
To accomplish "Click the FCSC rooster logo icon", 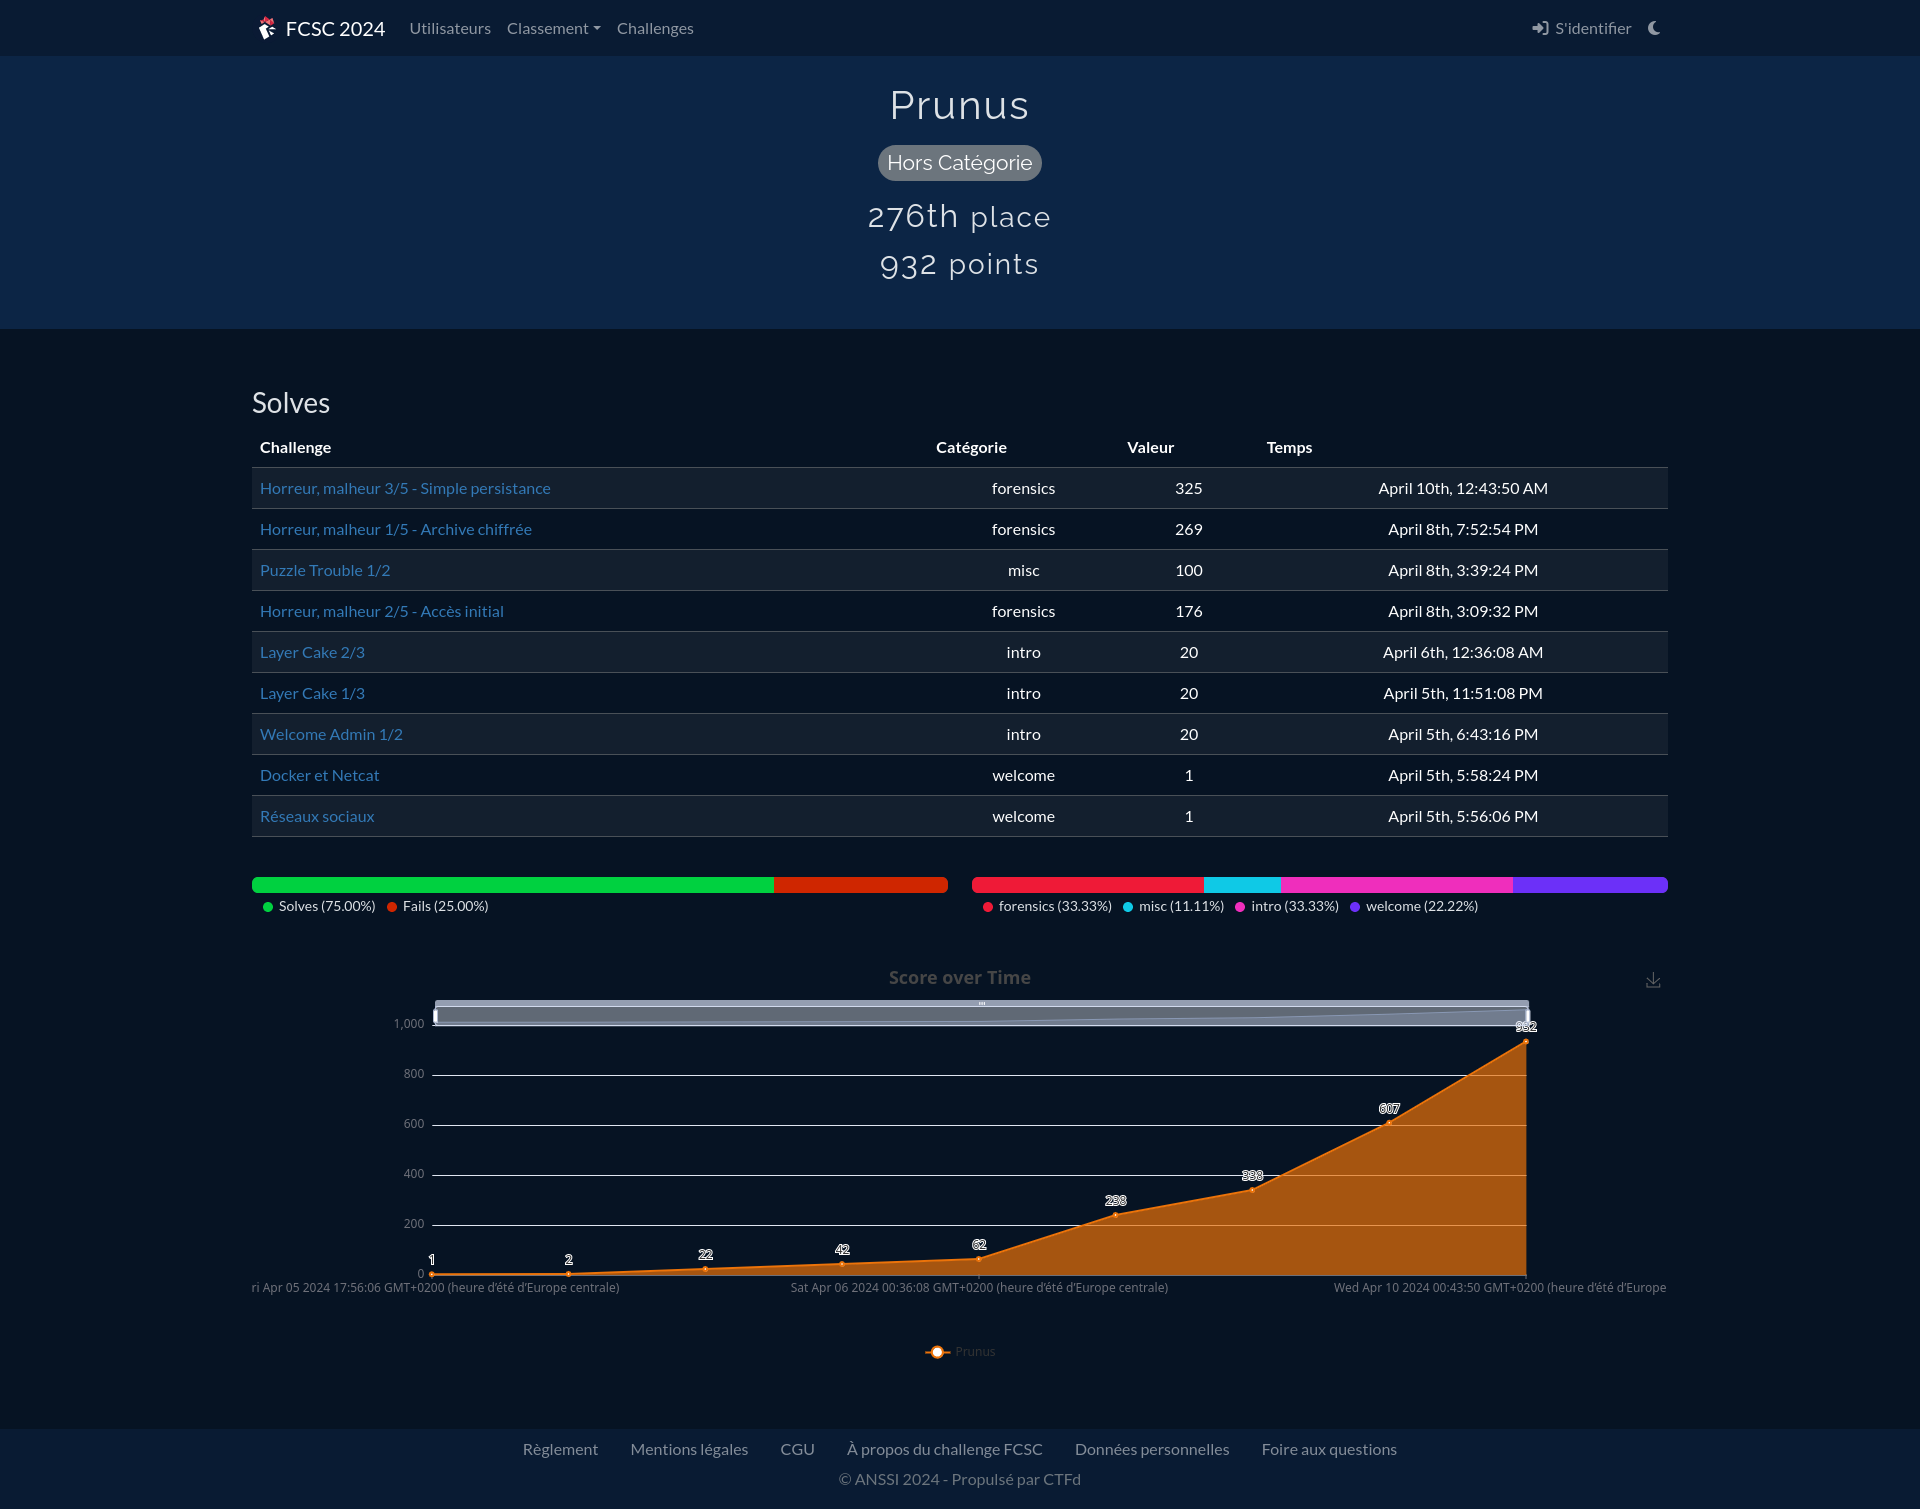I will 267,28.
